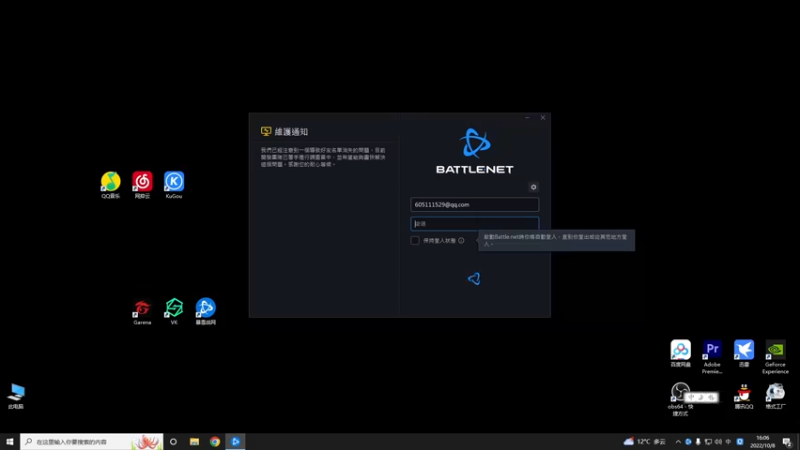Click the email field showing 605111529@qq.com
The width and height of the screenshot is (800, 450).
tap(474, 205)
